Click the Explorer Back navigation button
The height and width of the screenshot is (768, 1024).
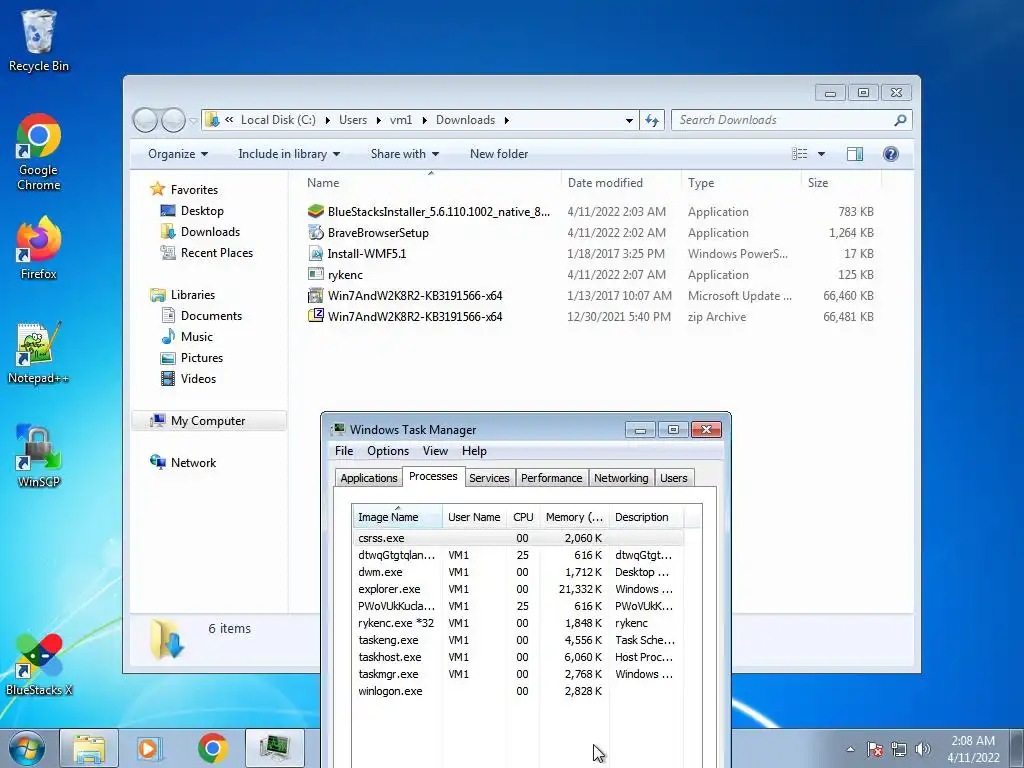[145, 120]
